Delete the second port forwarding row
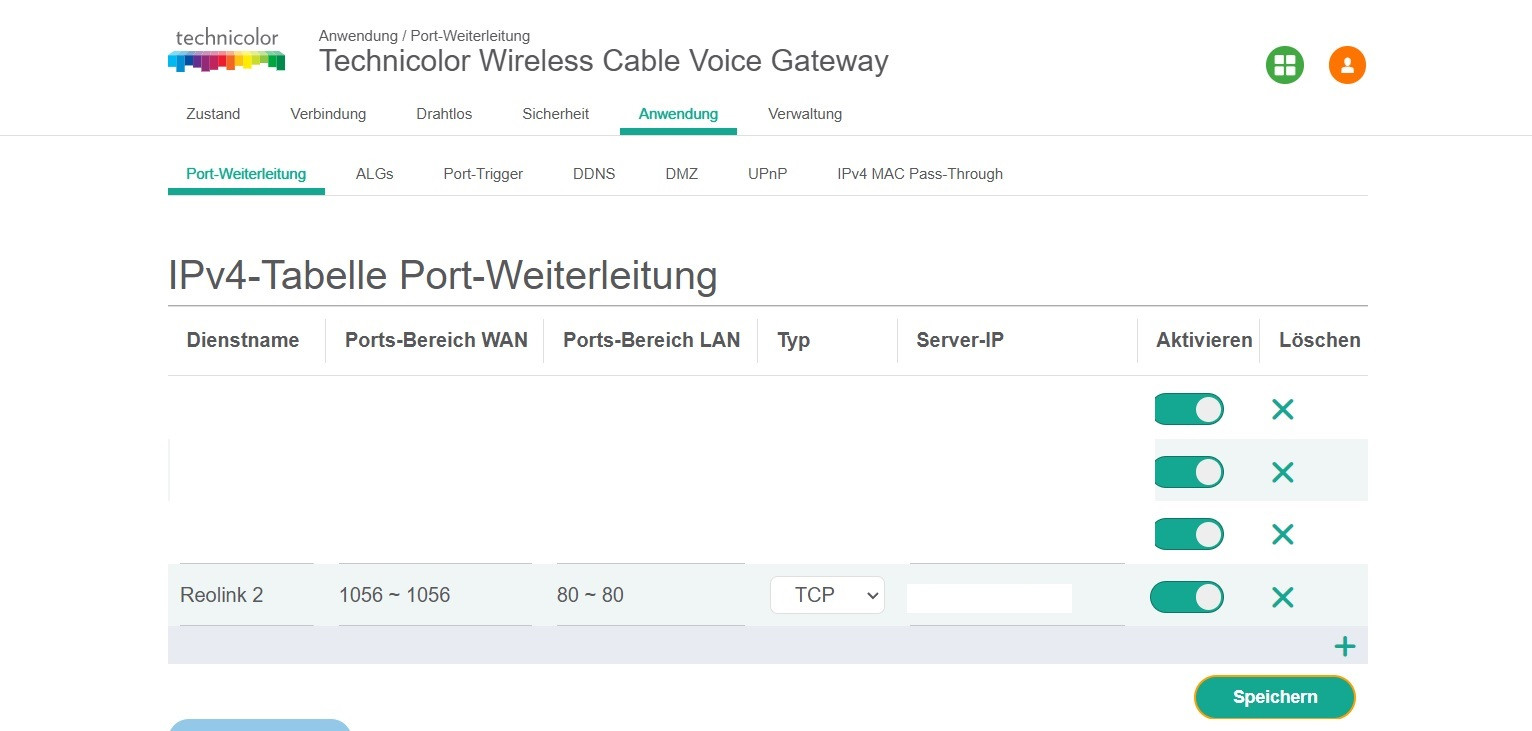1532x731 pixels. pyautogui.click(x=1282, y=472)
